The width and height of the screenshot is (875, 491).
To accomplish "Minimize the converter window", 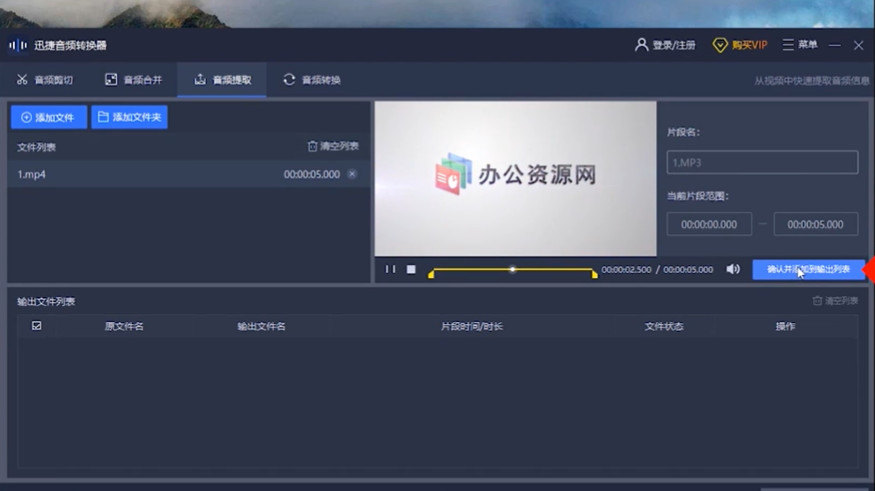I will pyautogui.click(x=835, y=45).
